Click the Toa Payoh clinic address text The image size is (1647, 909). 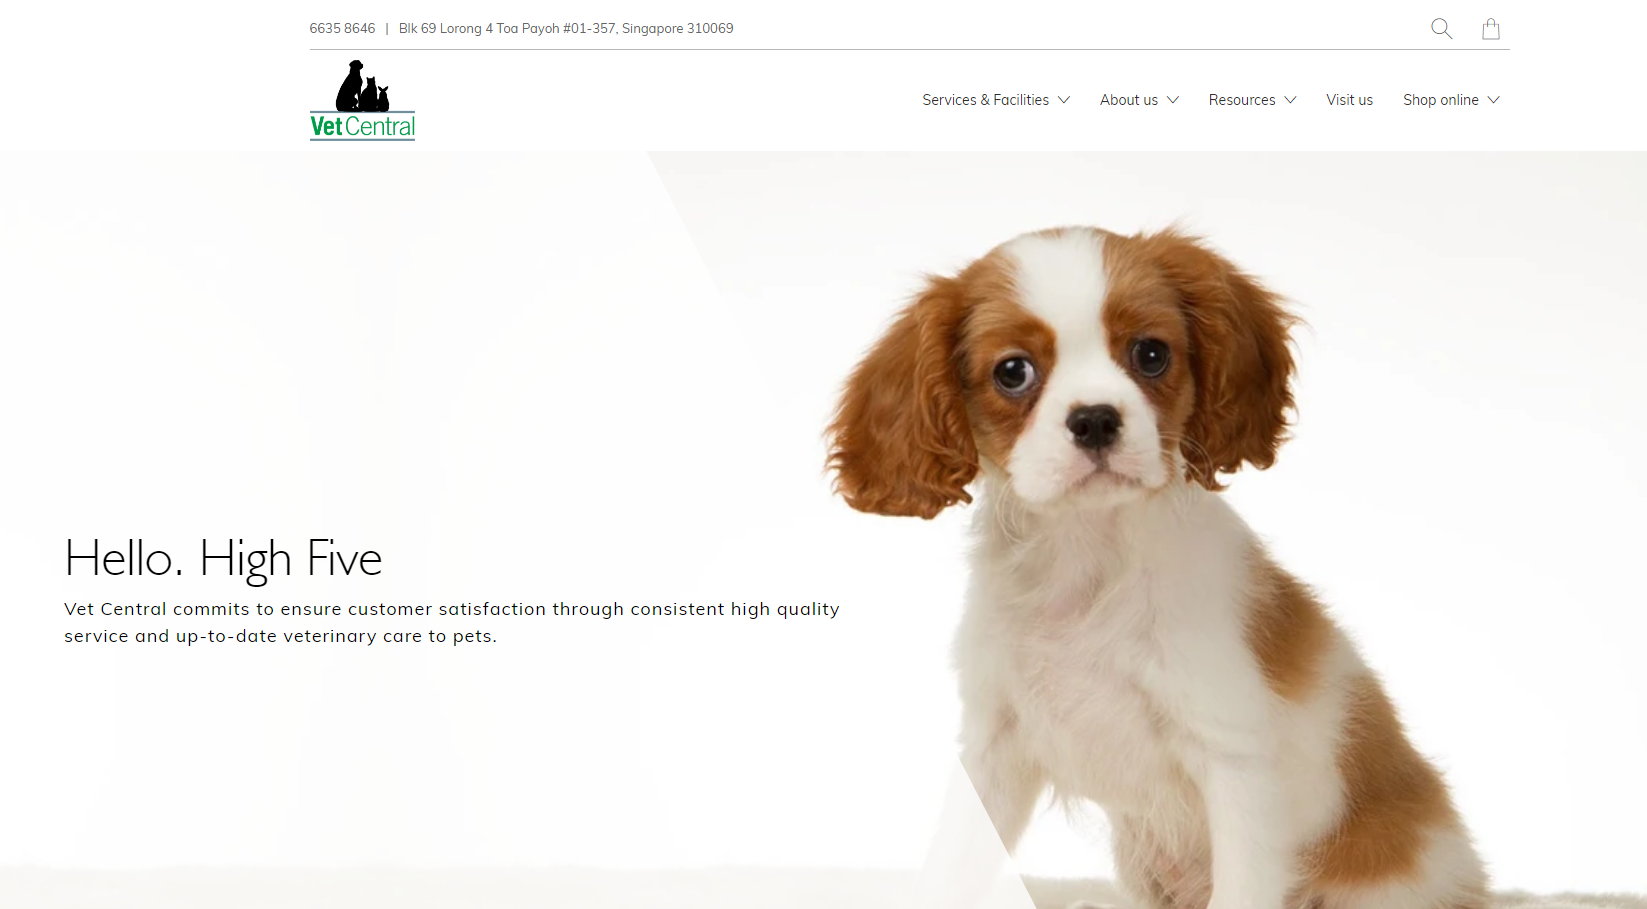(x=566, y=28)
